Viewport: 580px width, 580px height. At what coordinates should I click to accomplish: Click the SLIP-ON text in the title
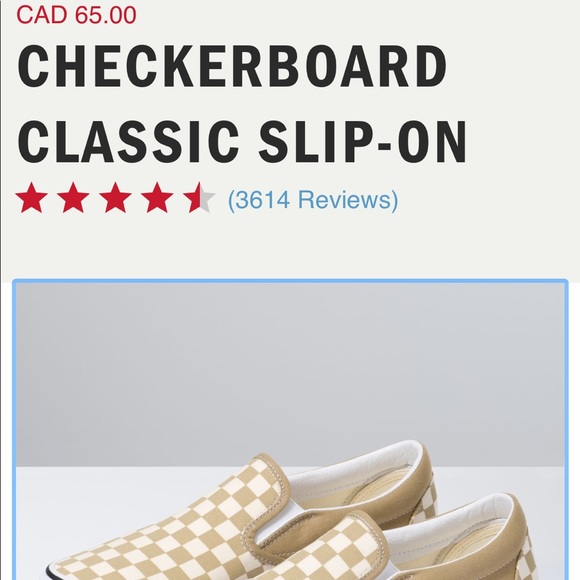(x=362, y=142)
